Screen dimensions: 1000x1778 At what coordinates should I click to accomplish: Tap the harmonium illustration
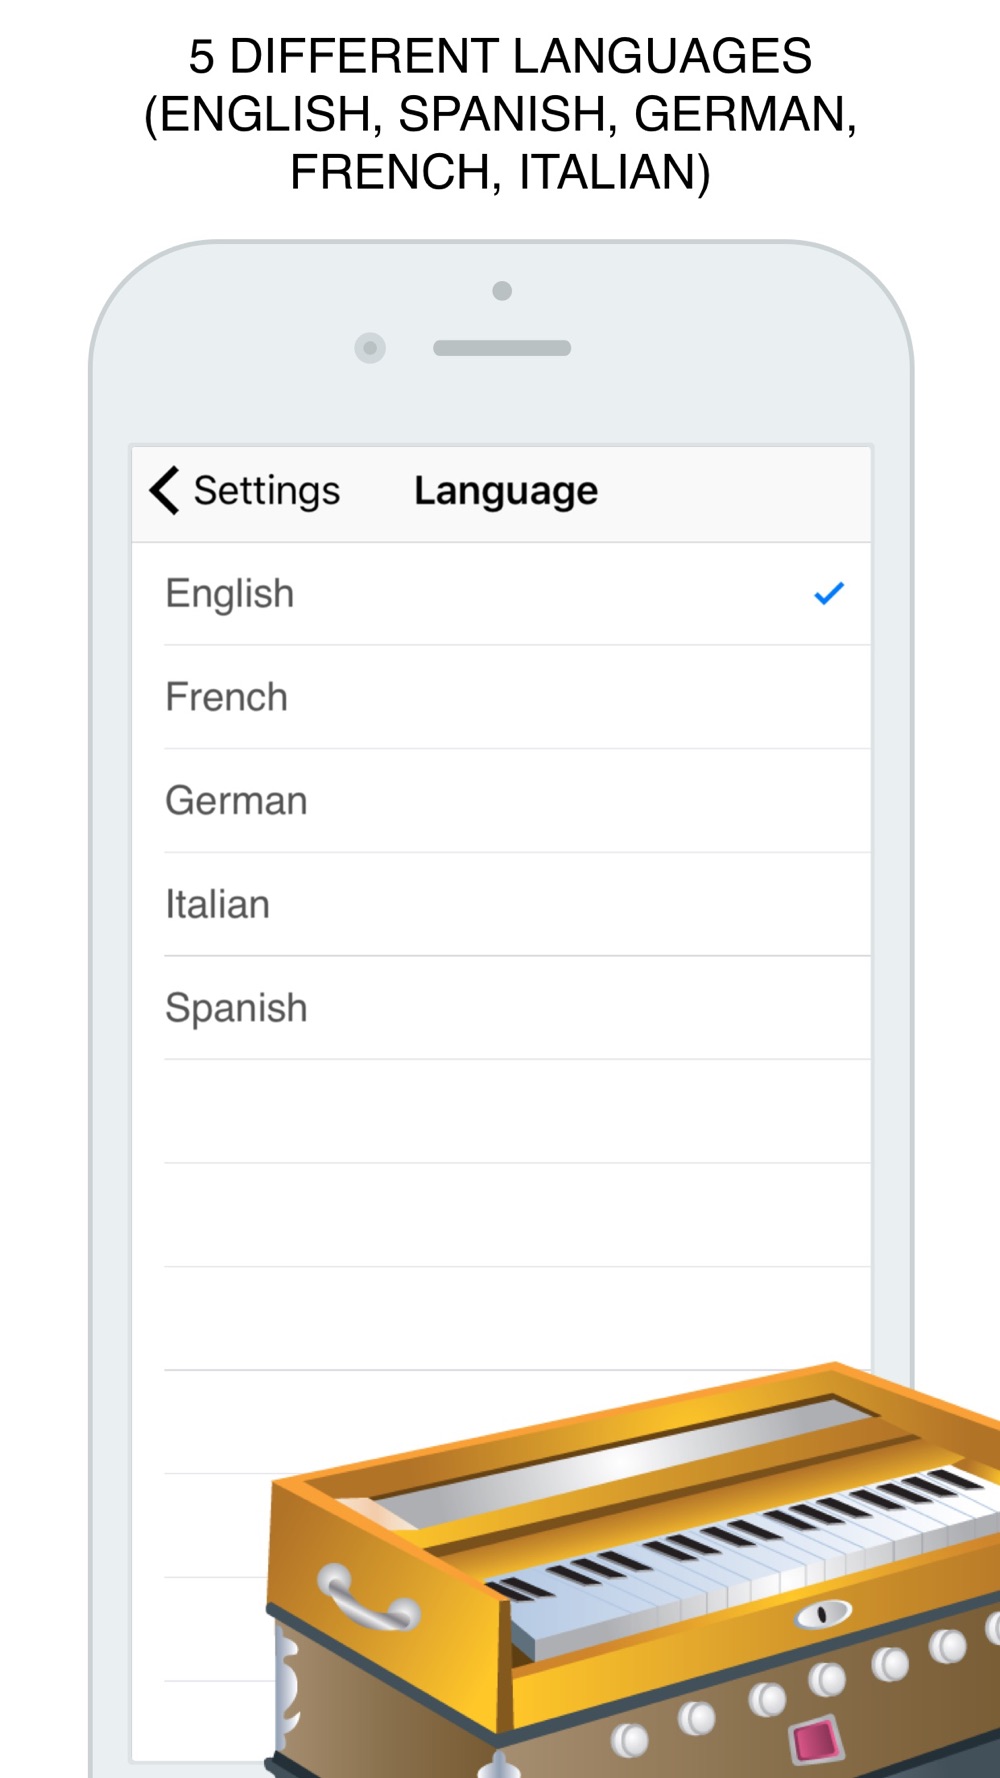635,1570
